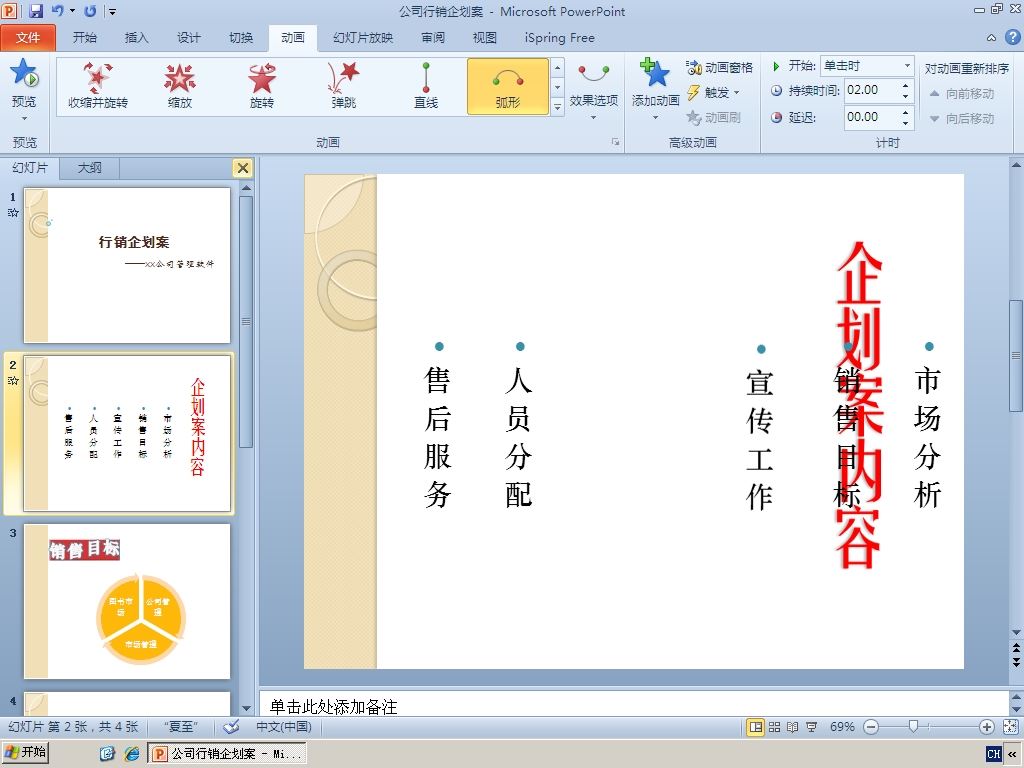The image size is (1024, 768).
Task: Select the Arc (弧形) motion path
Action: pos(508,86)
